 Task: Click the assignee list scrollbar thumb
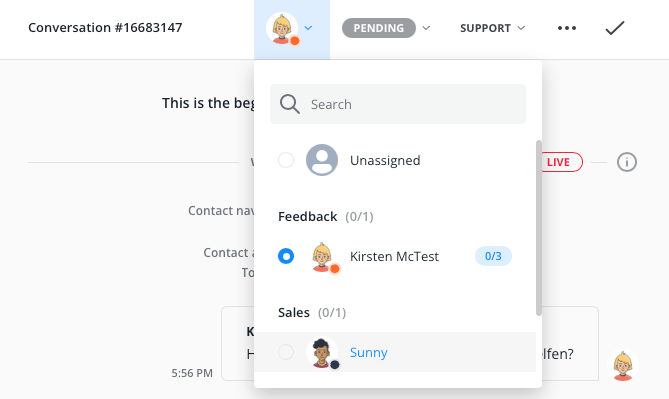(538, 228)
